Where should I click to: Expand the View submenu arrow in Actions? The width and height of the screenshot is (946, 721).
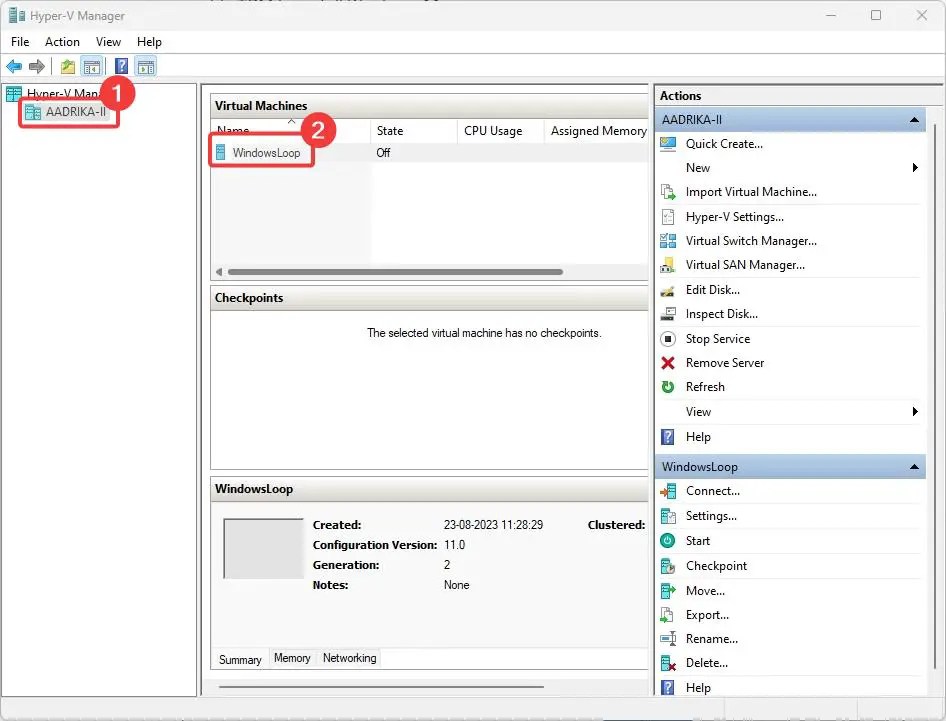click(x=915, y=411)
